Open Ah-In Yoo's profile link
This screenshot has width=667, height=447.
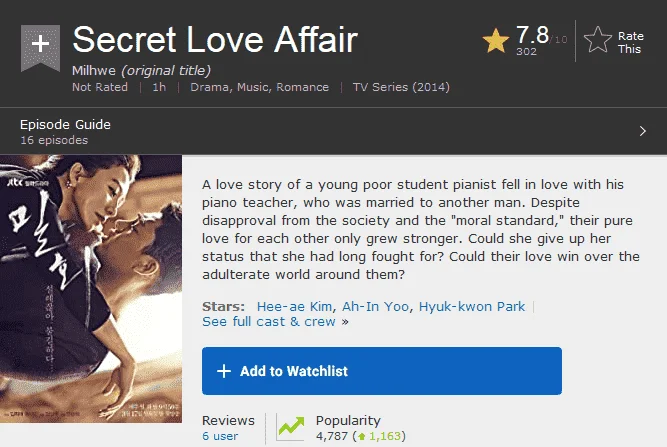coord(376,307)
